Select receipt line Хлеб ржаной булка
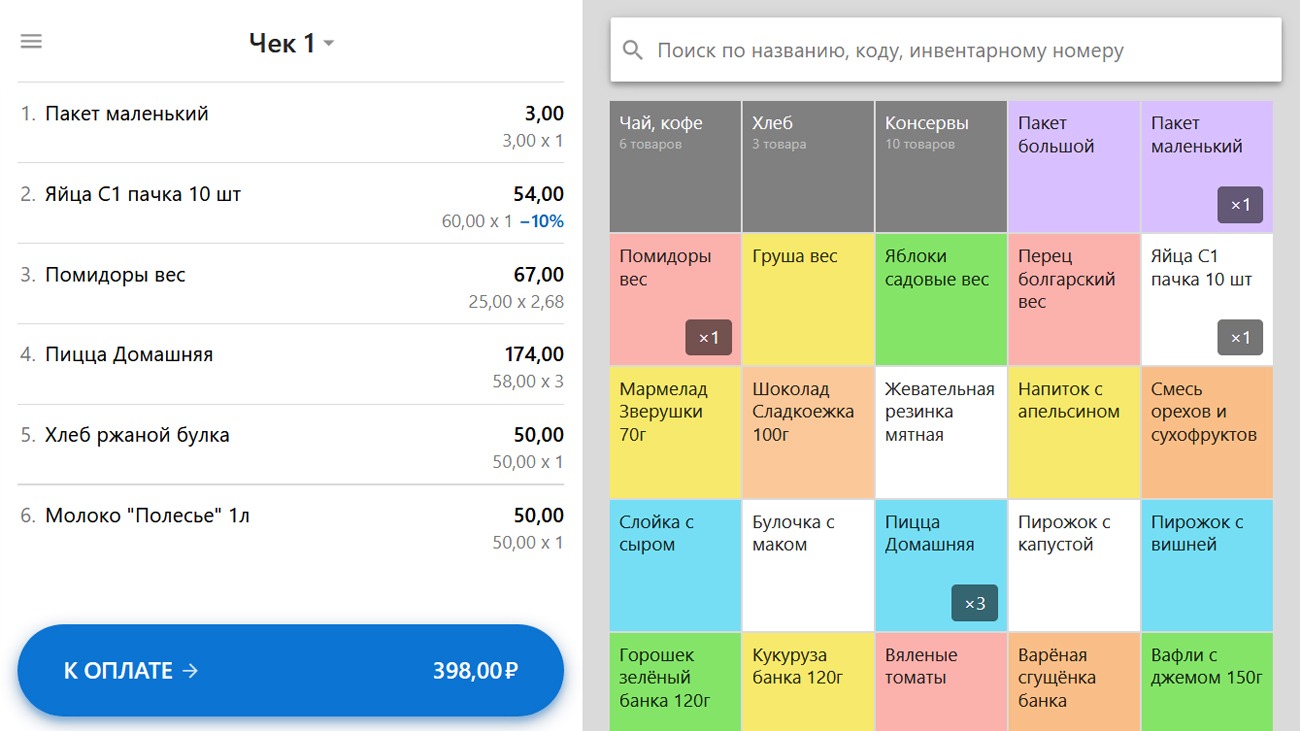1300x731 pixels. pos(290,446)
